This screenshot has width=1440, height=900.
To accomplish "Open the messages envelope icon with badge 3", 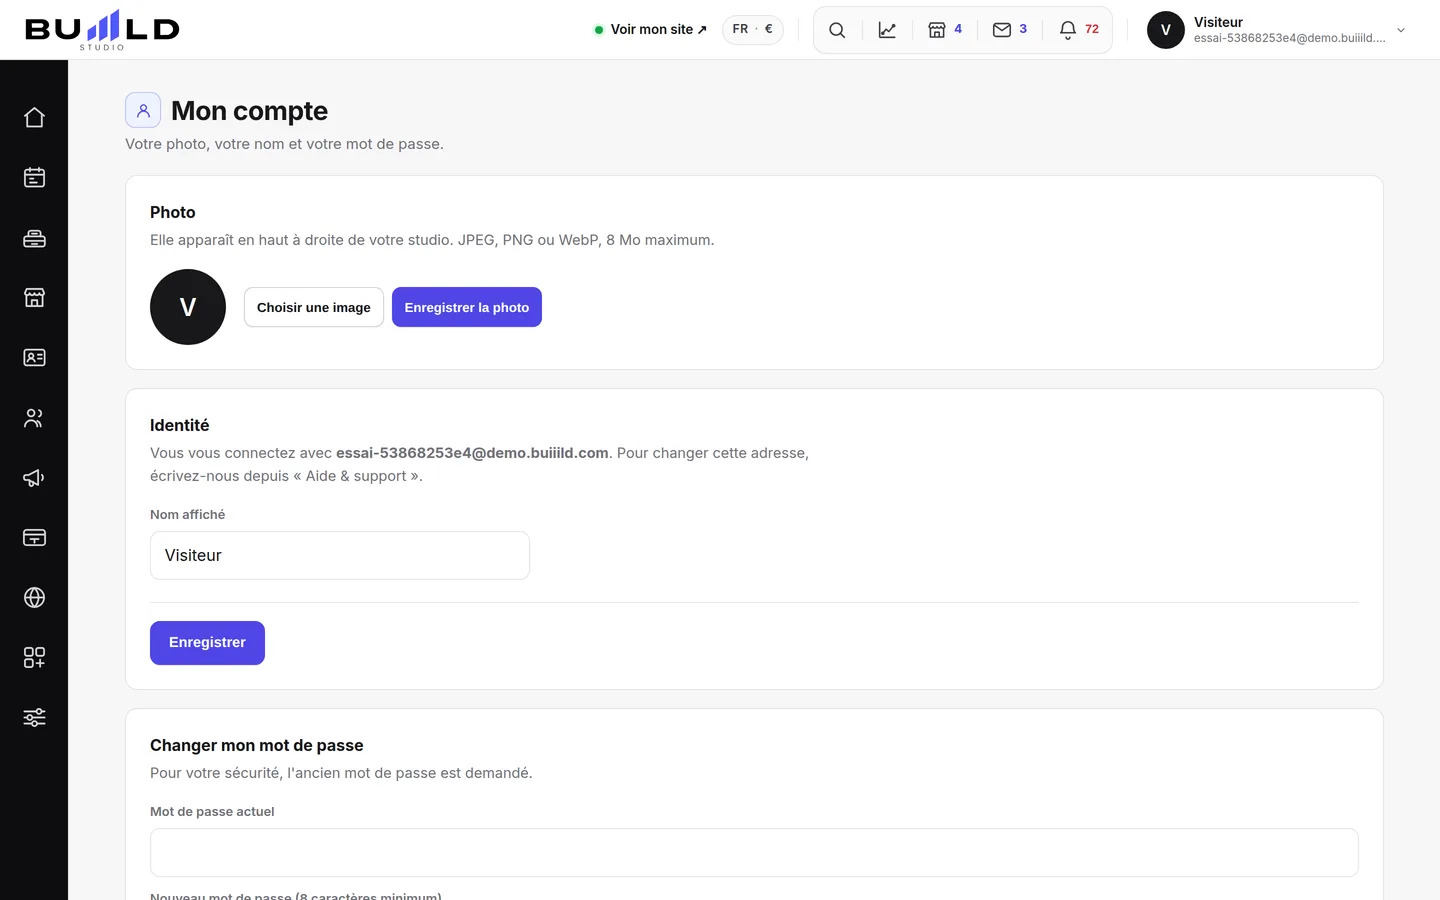I will [1010, 30].
